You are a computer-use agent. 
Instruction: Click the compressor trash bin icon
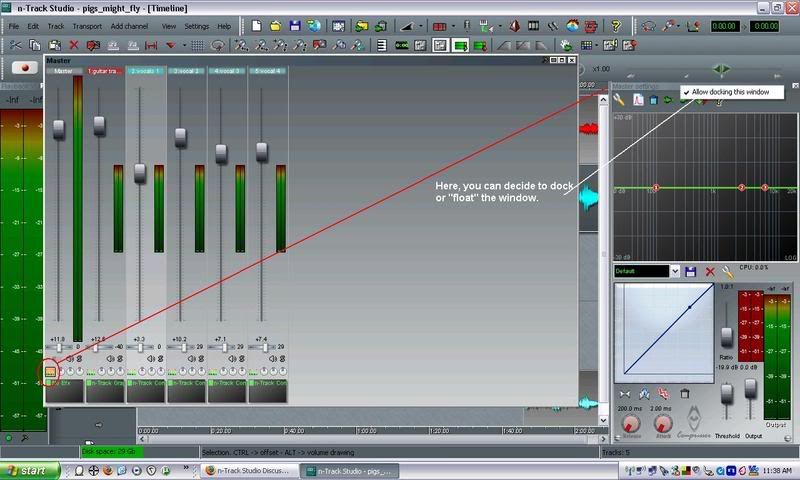coord(685,393)
